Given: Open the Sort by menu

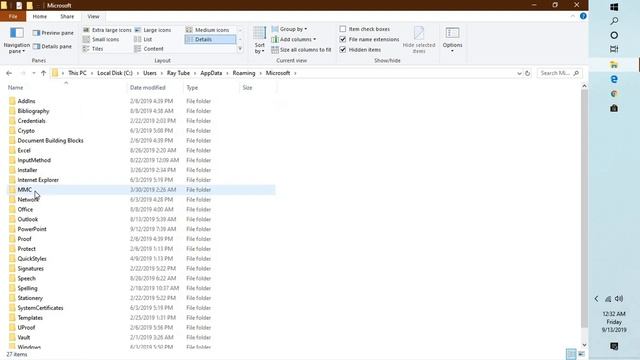Looking at the screenshot, I should click(260, 40).
